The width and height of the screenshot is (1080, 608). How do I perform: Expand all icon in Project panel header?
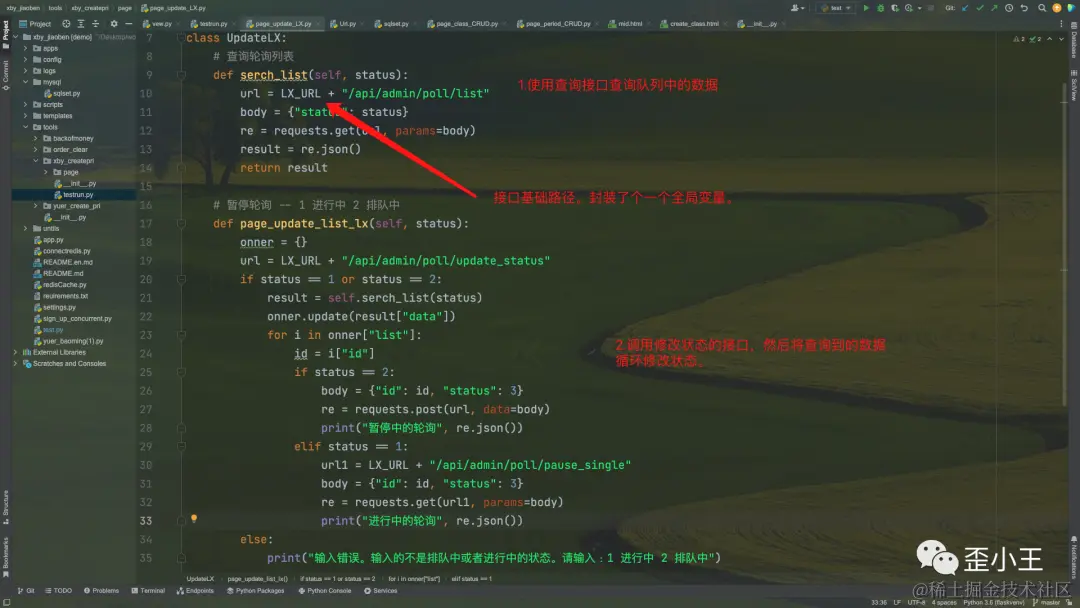point(81,23)
